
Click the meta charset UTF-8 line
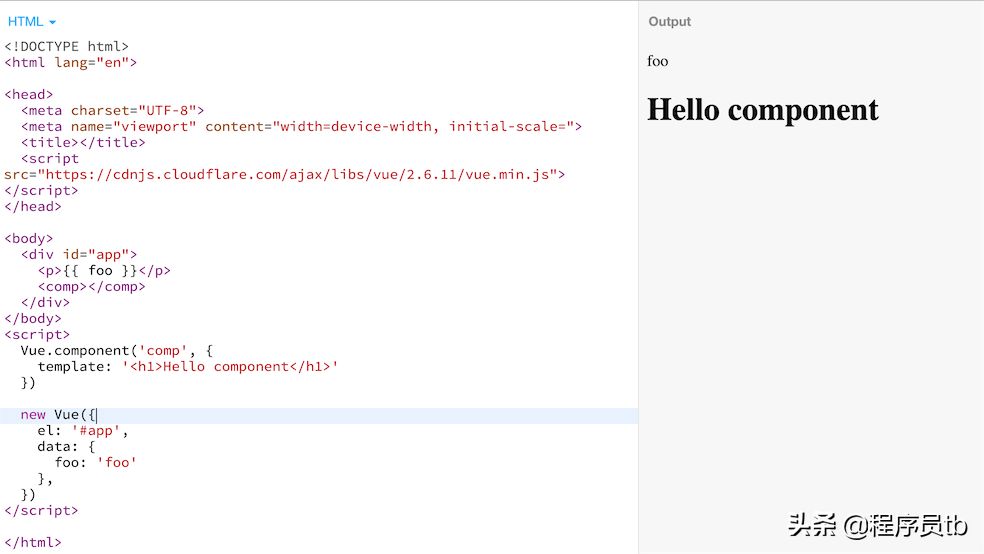[x=112, y=110]
